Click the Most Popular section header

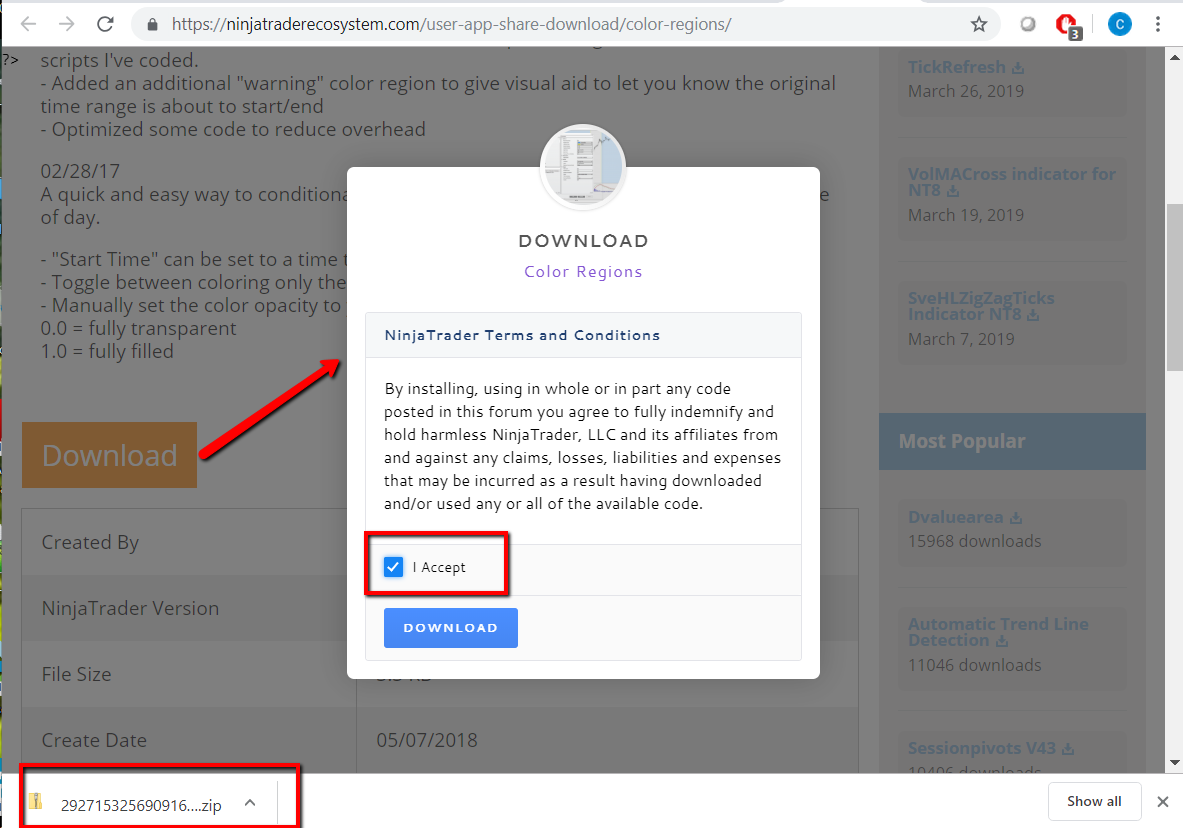pos(1012,442)
